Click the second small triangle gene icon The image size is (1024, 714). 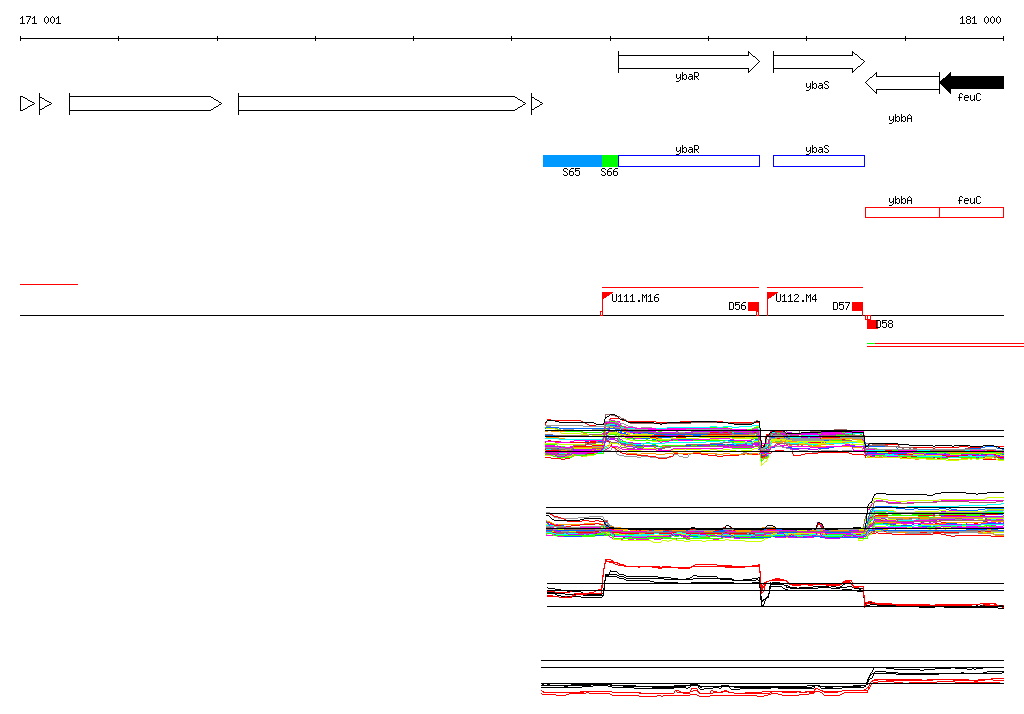coord(45,103)
